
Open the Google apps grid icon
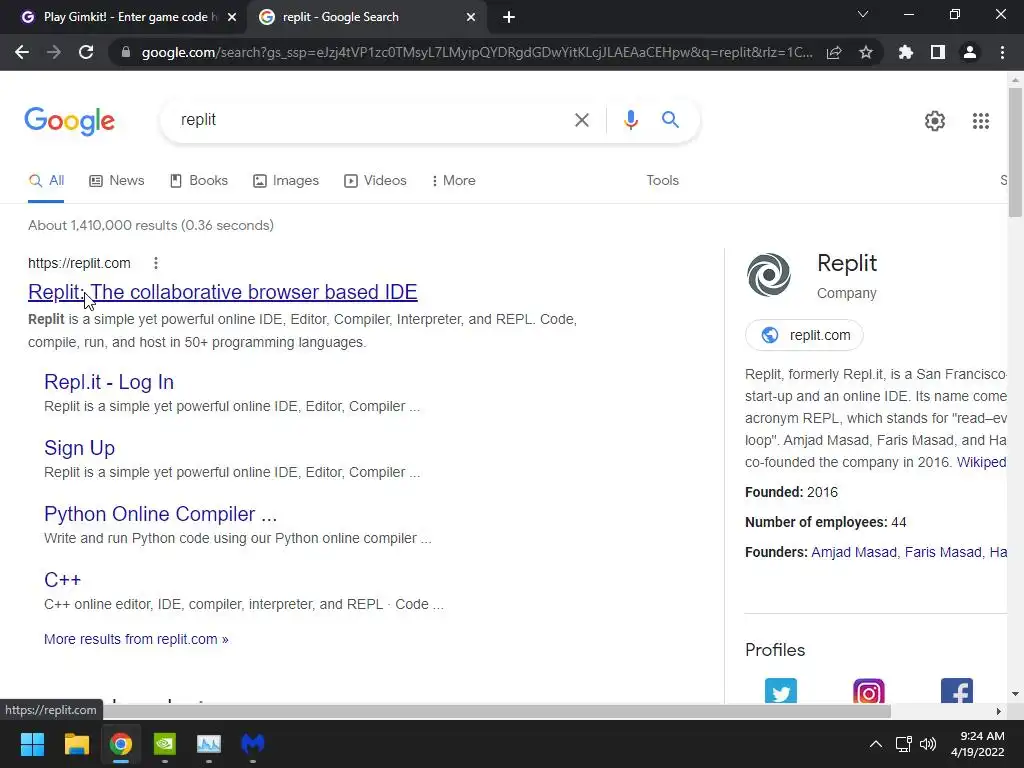tap(981, 121)
